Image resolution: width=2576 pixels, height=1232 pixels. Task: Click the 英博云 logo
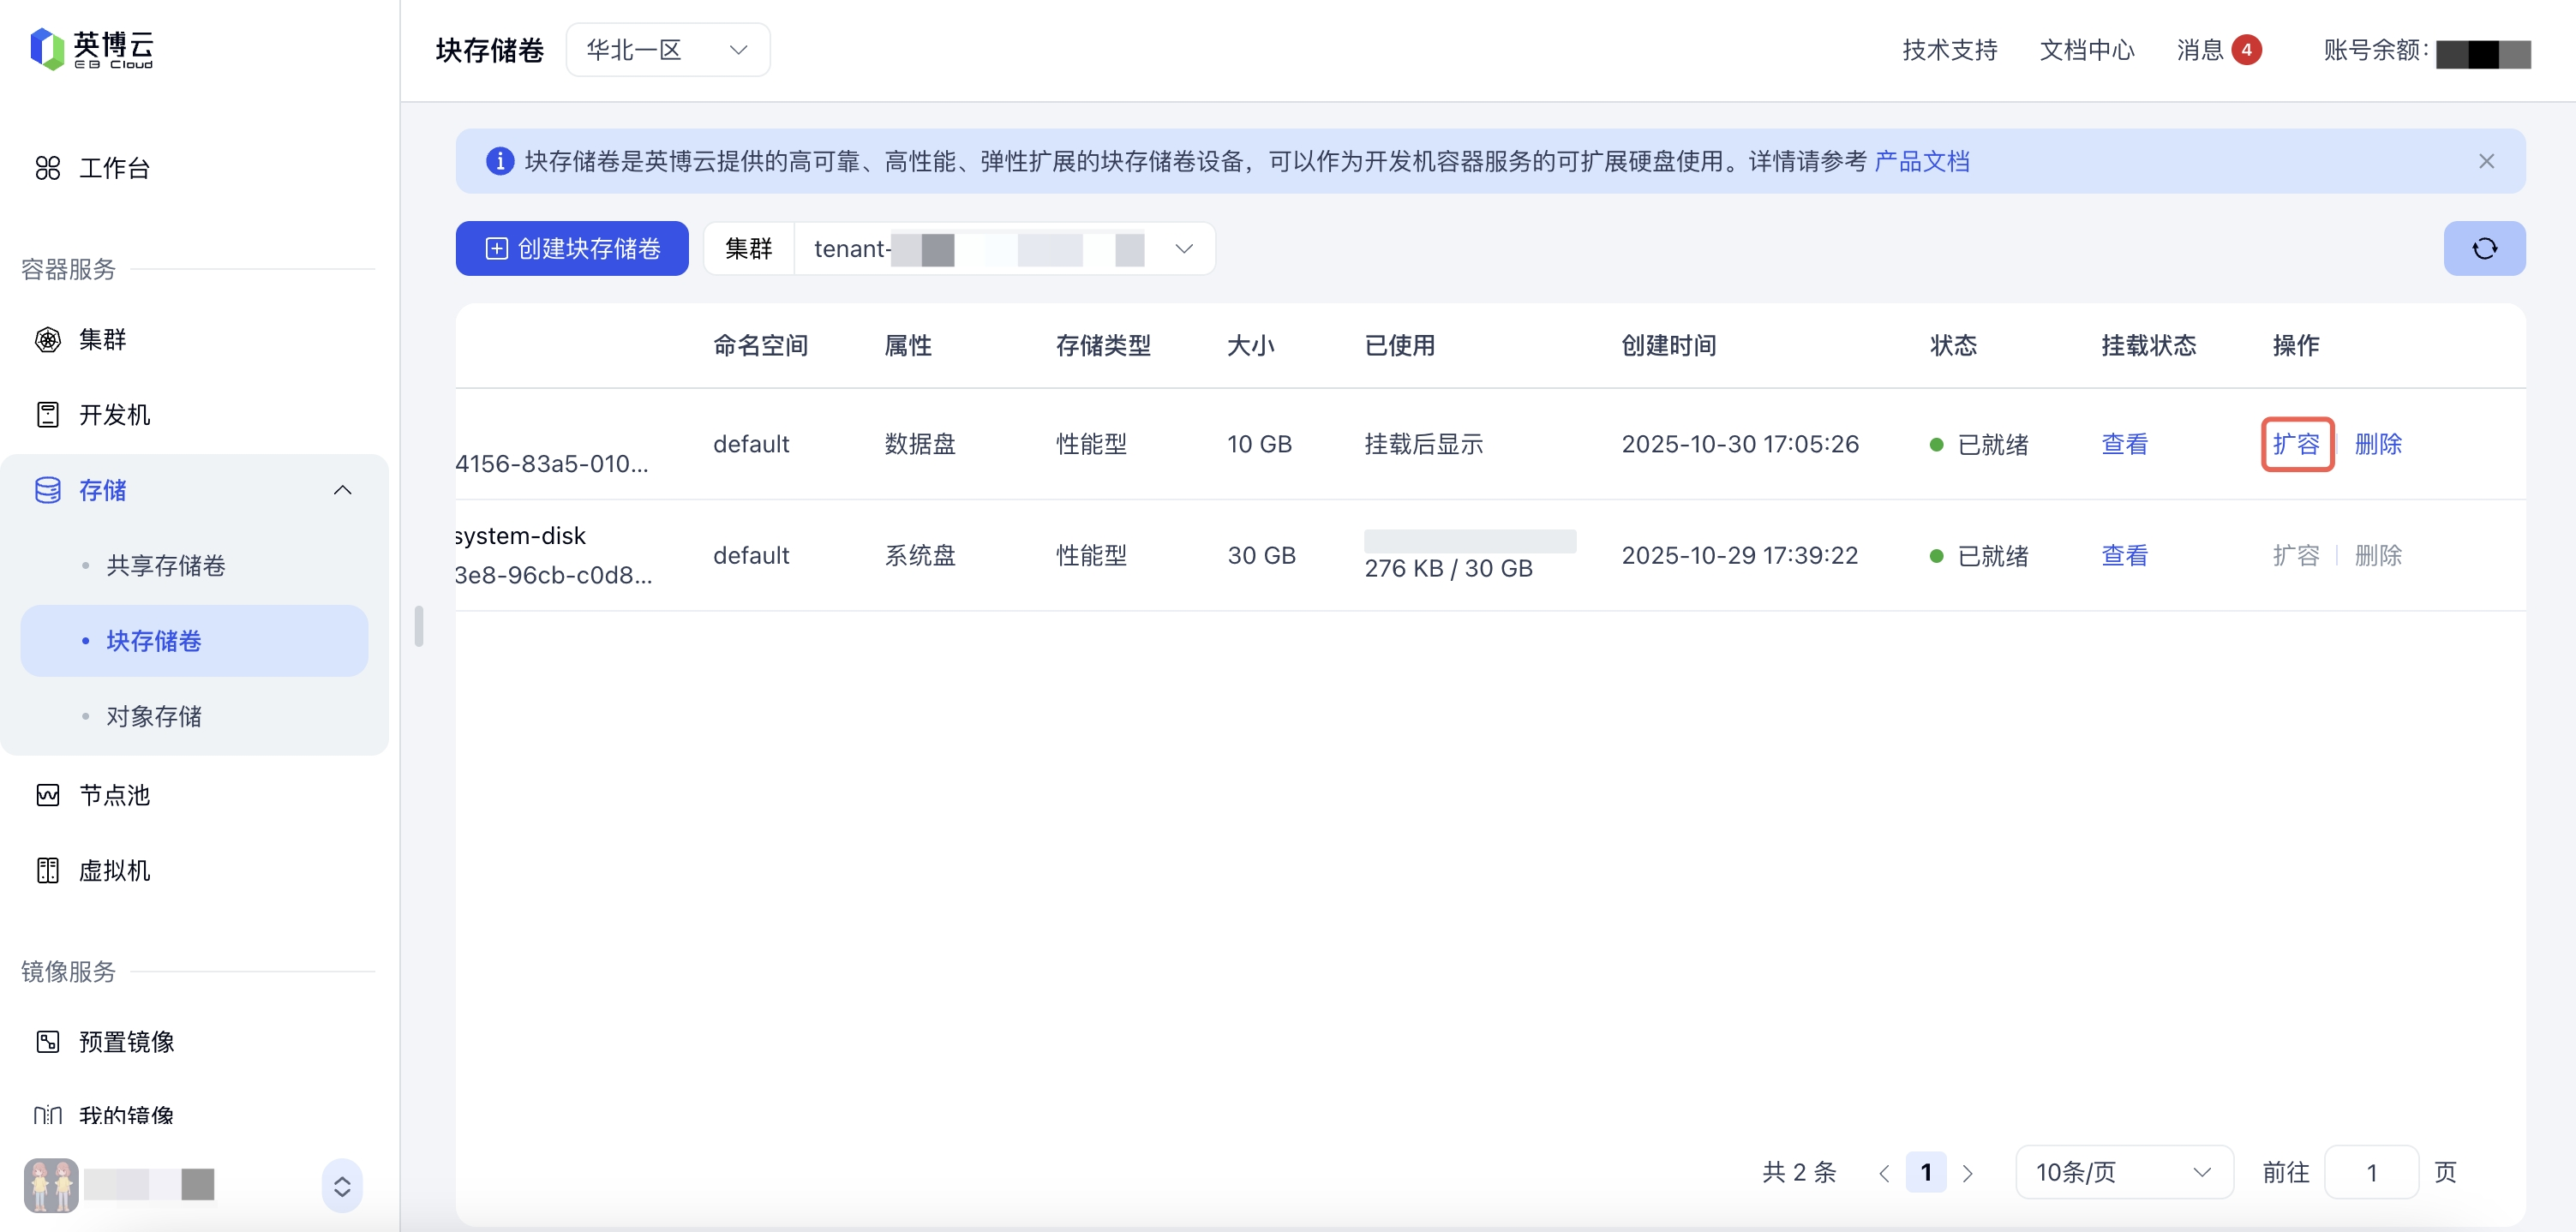pyautogui.click(x=92, y=48)
